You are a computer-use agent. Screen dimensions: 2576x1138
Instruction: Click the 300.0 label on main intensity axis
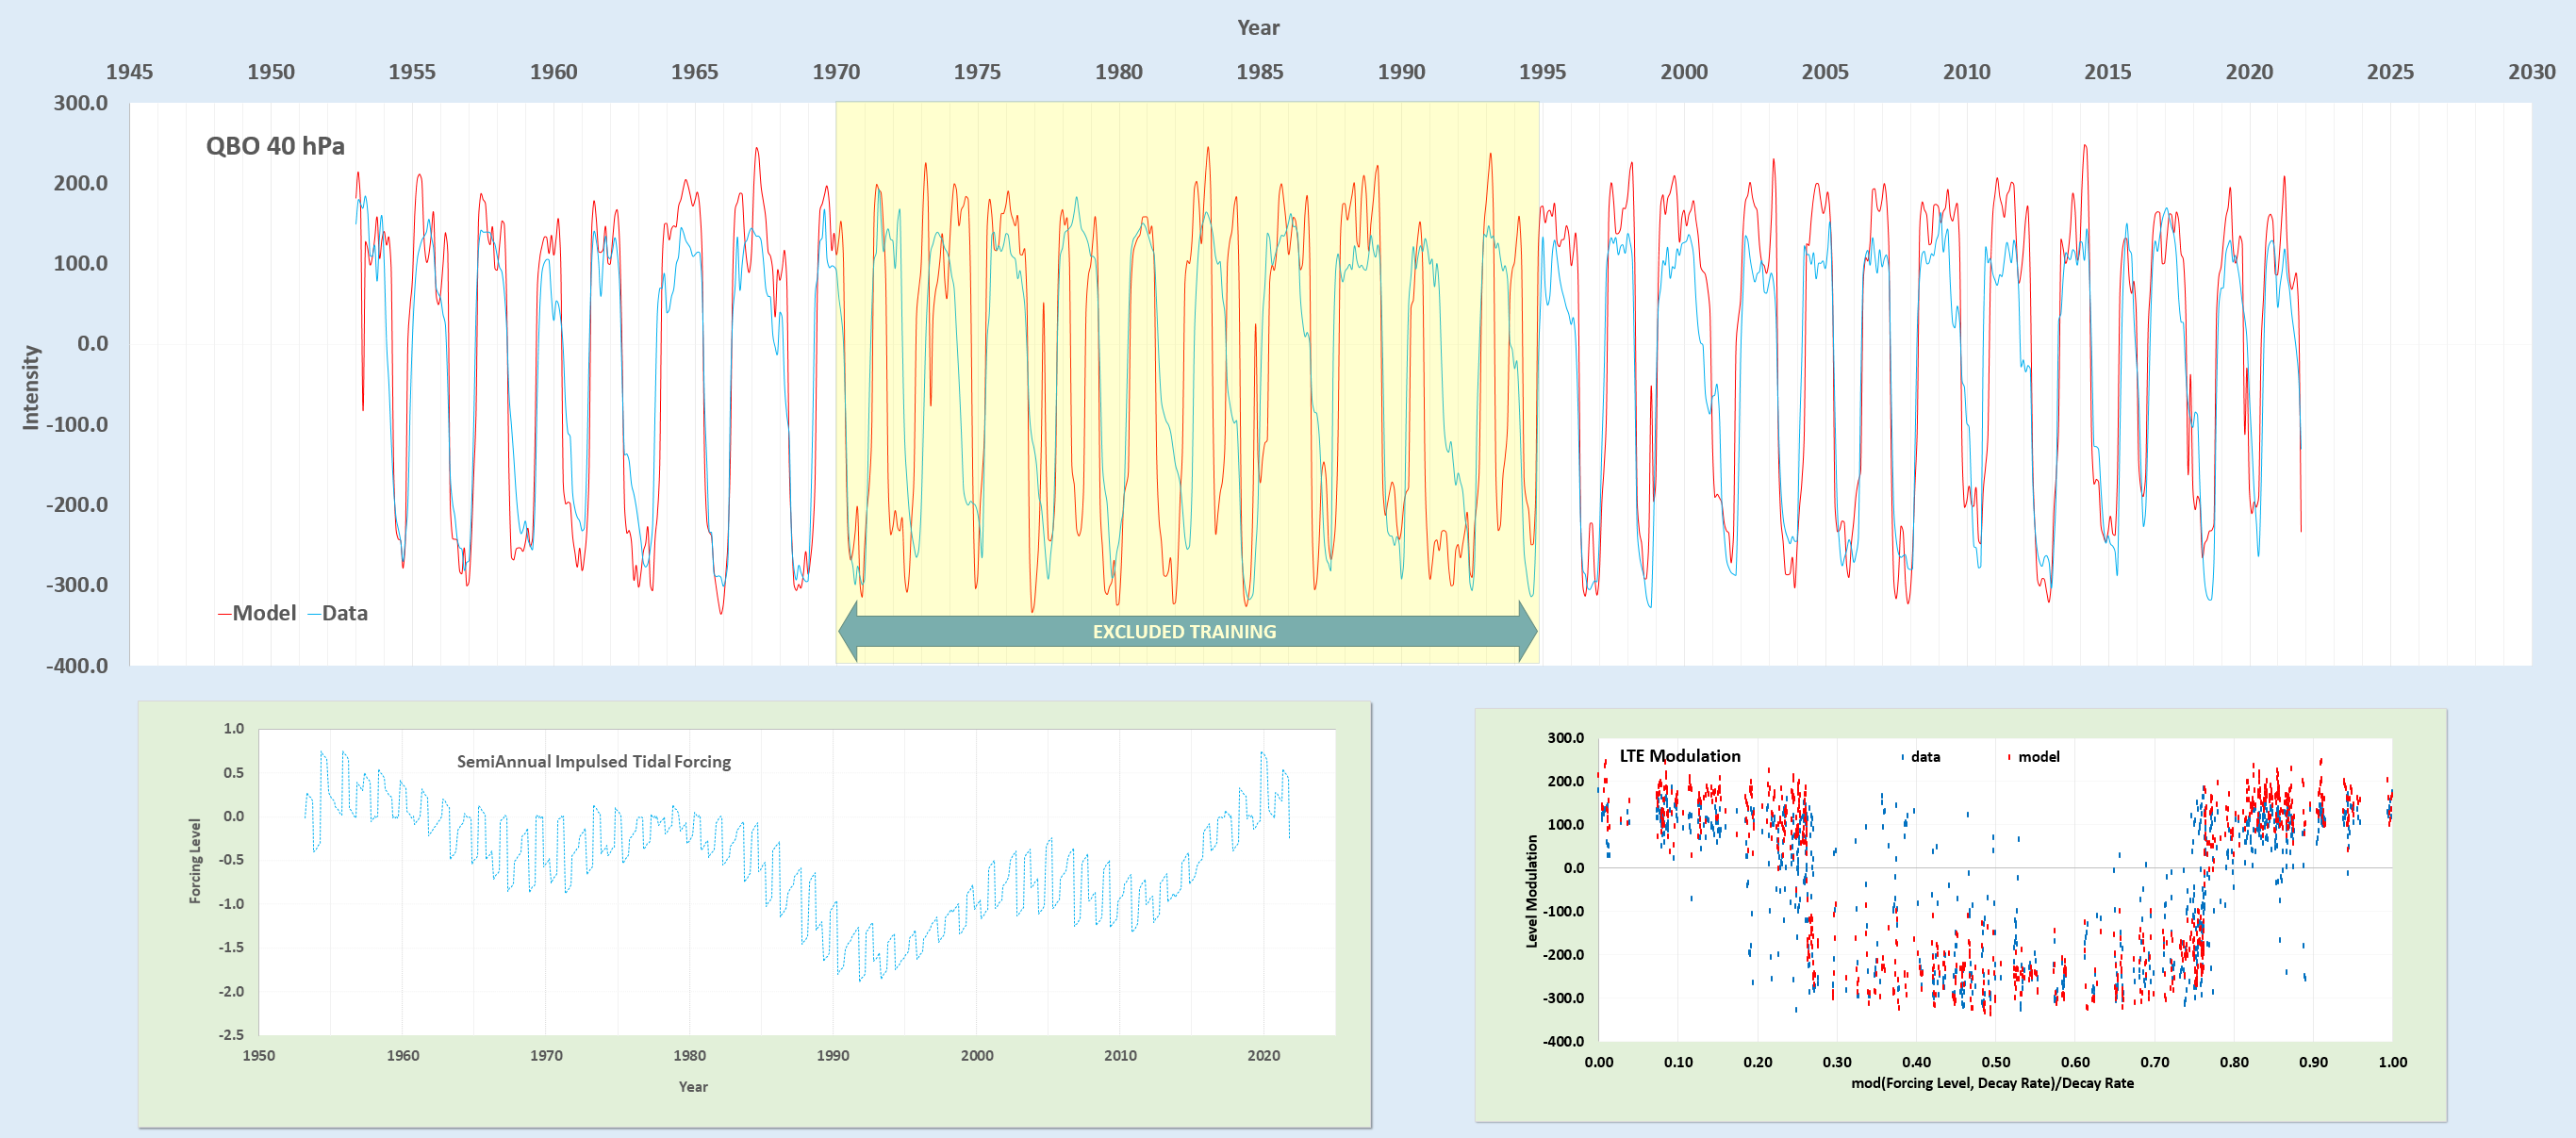80,103
